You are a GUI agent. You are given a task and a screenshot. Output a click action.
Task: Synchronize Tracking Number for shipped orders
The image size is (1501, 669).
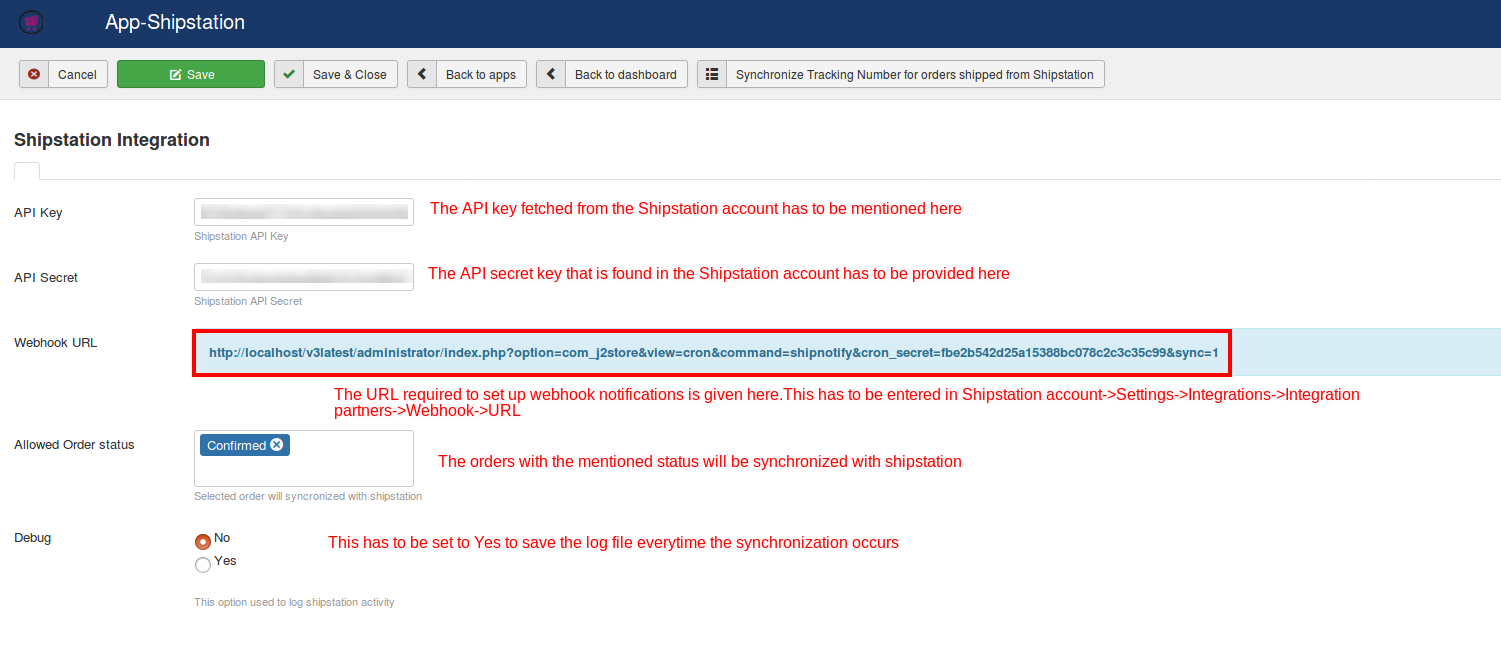pos(914,75)
